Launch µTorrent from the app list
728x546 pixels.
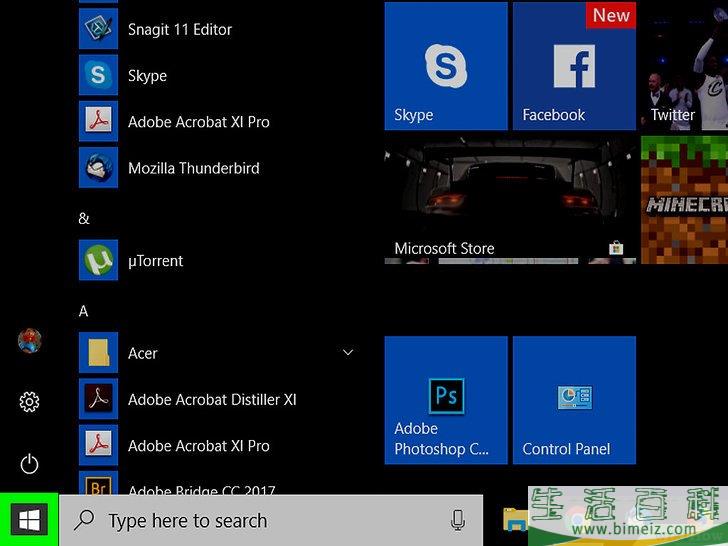coord(155,261)
